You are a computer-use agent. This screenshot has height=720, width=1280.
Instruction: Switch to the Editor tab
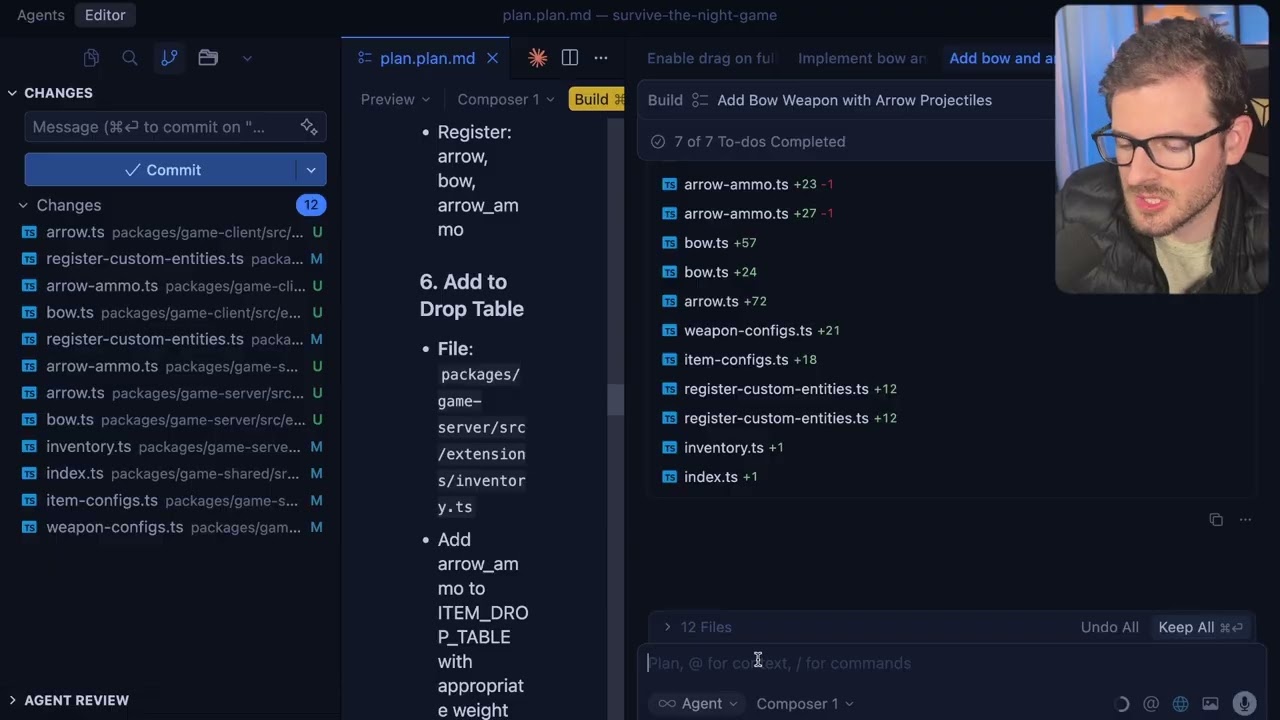pos(105,15)
